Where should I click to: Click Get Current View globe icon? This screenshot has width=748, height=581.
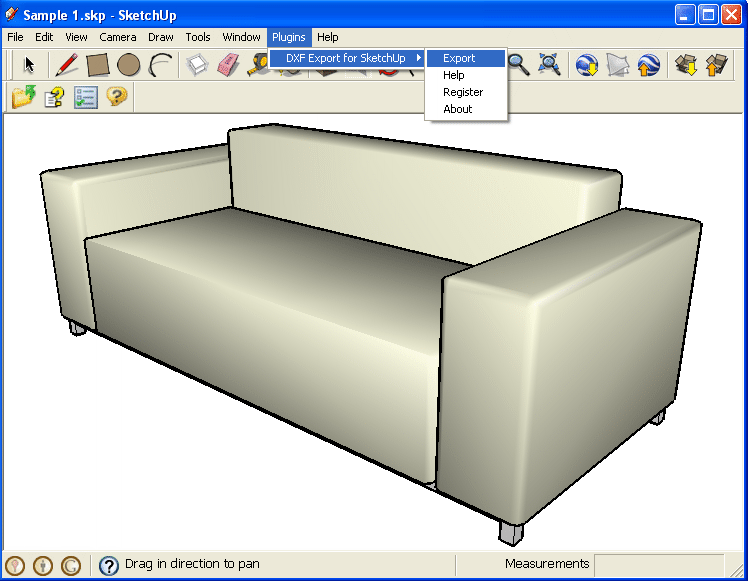point(587,65)
